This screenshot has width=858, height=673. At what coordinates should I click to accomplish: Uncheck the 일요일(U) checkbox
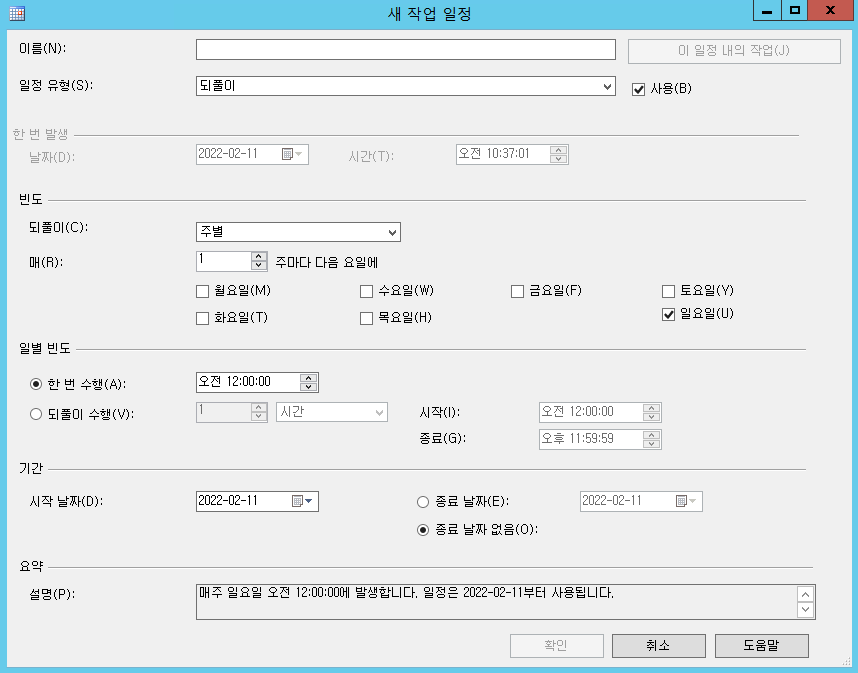pos(668,315)
